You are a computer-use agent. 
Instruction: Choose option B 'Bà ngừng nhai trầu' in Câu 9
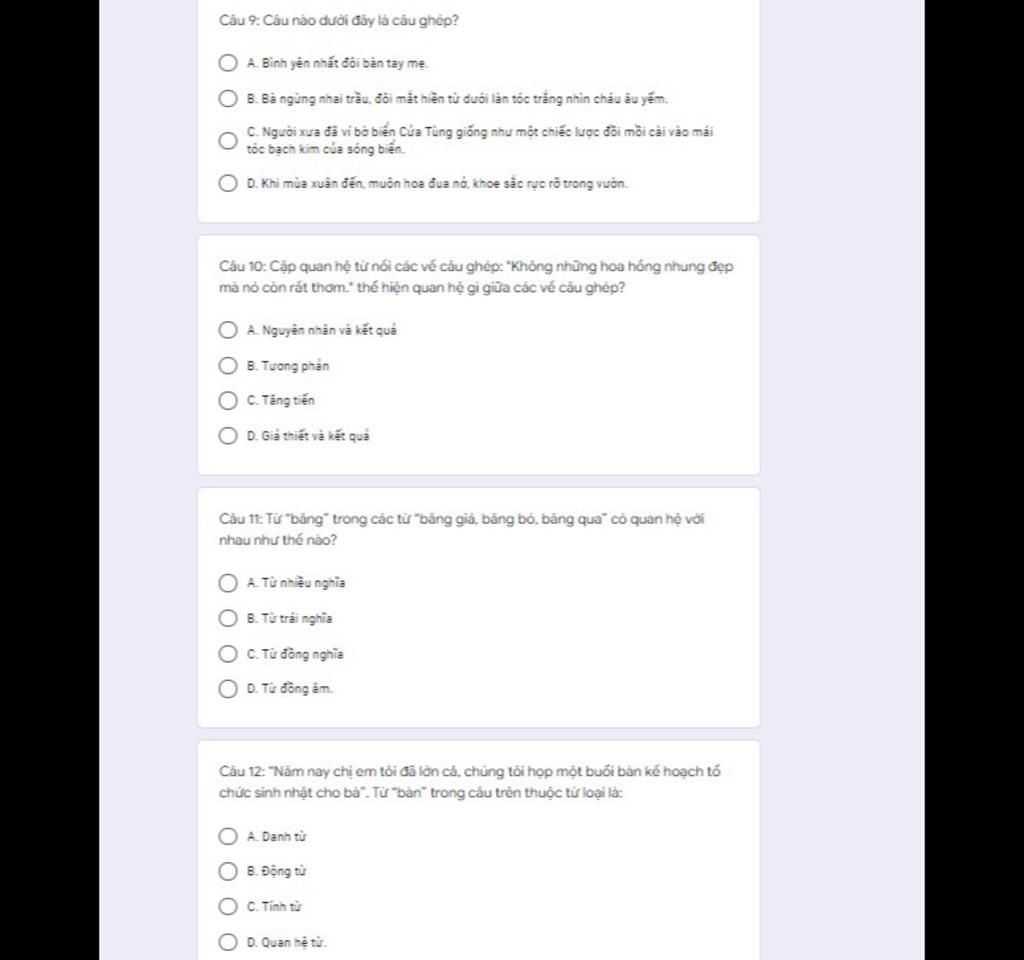click(x=228, y=99)
